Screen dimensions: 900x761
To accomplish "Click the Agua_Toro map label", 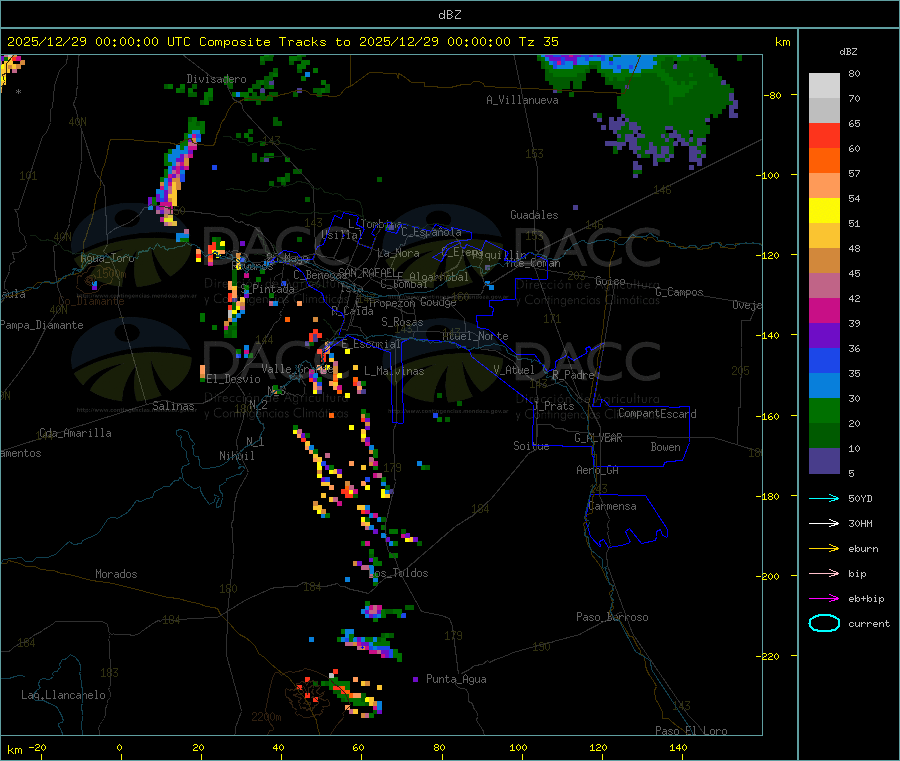I will [x=107, y=258].
